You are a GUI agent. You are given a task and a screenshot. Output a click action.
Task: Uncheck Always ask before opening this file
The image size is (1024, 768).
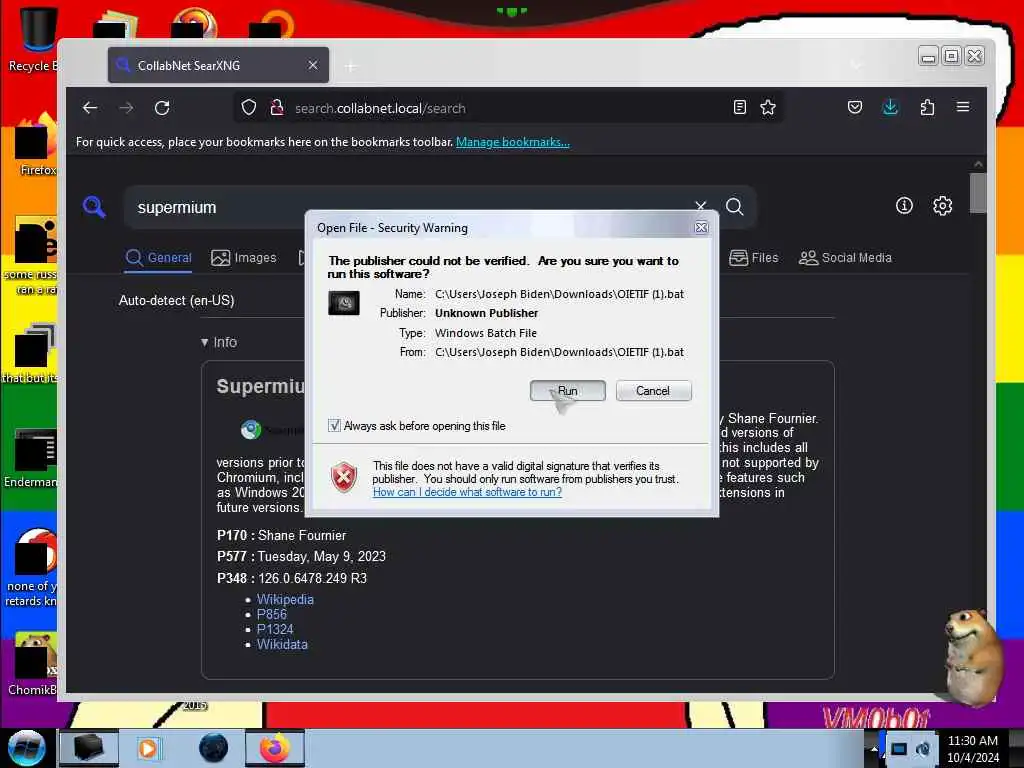[x=334, y=426]
